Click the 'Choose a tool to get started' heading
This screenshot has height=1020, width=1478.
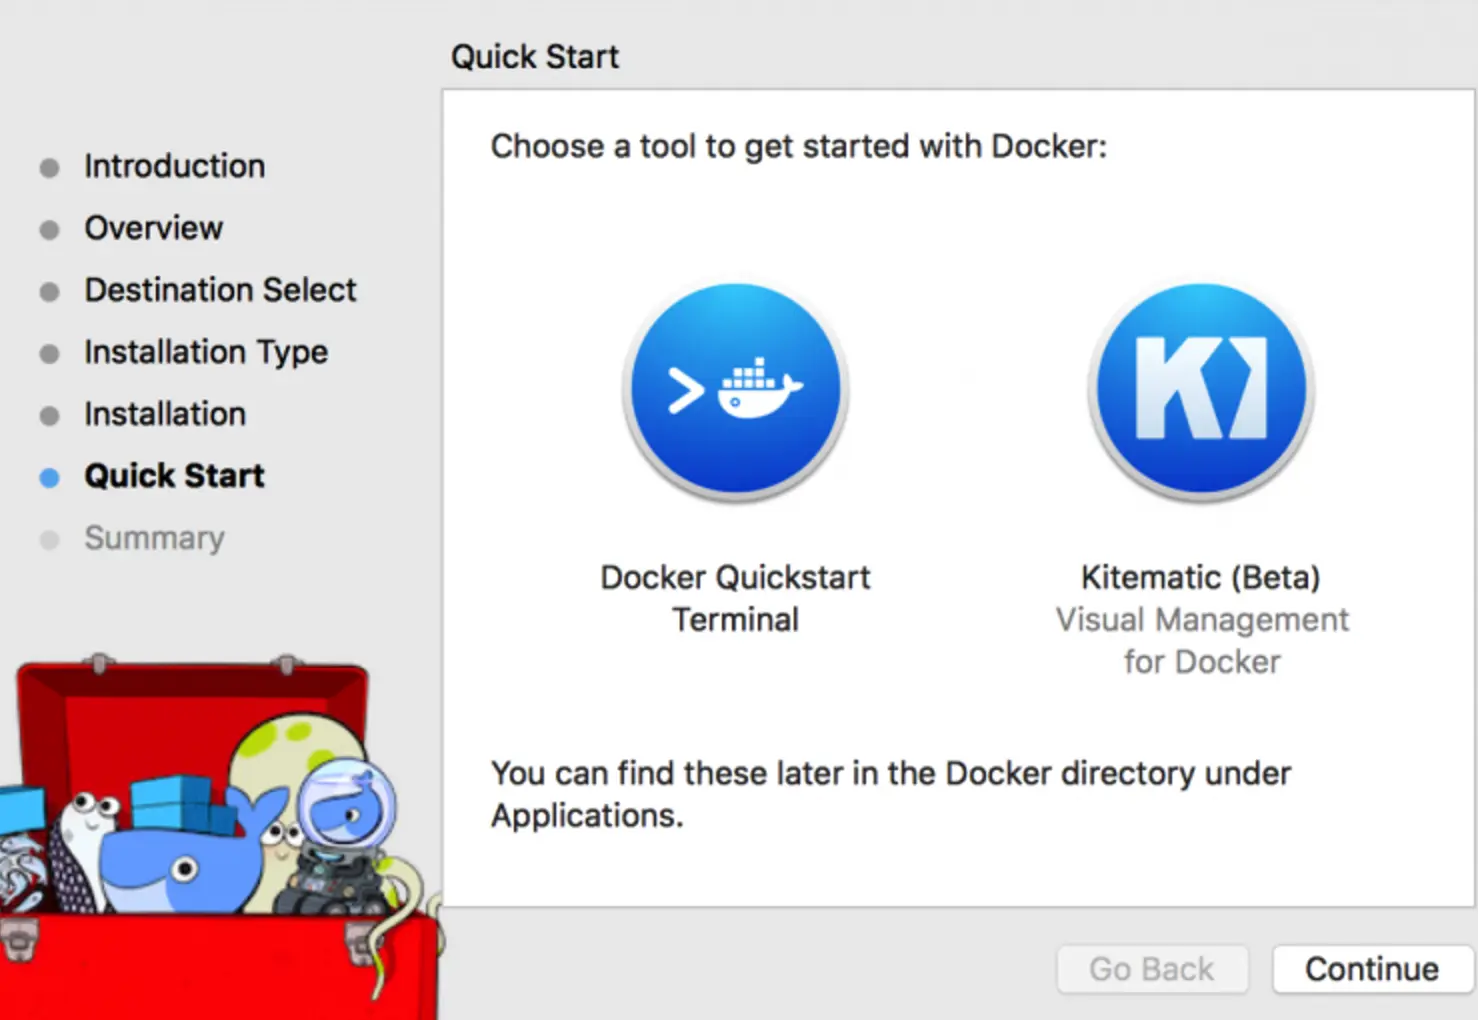pos(799,147)
